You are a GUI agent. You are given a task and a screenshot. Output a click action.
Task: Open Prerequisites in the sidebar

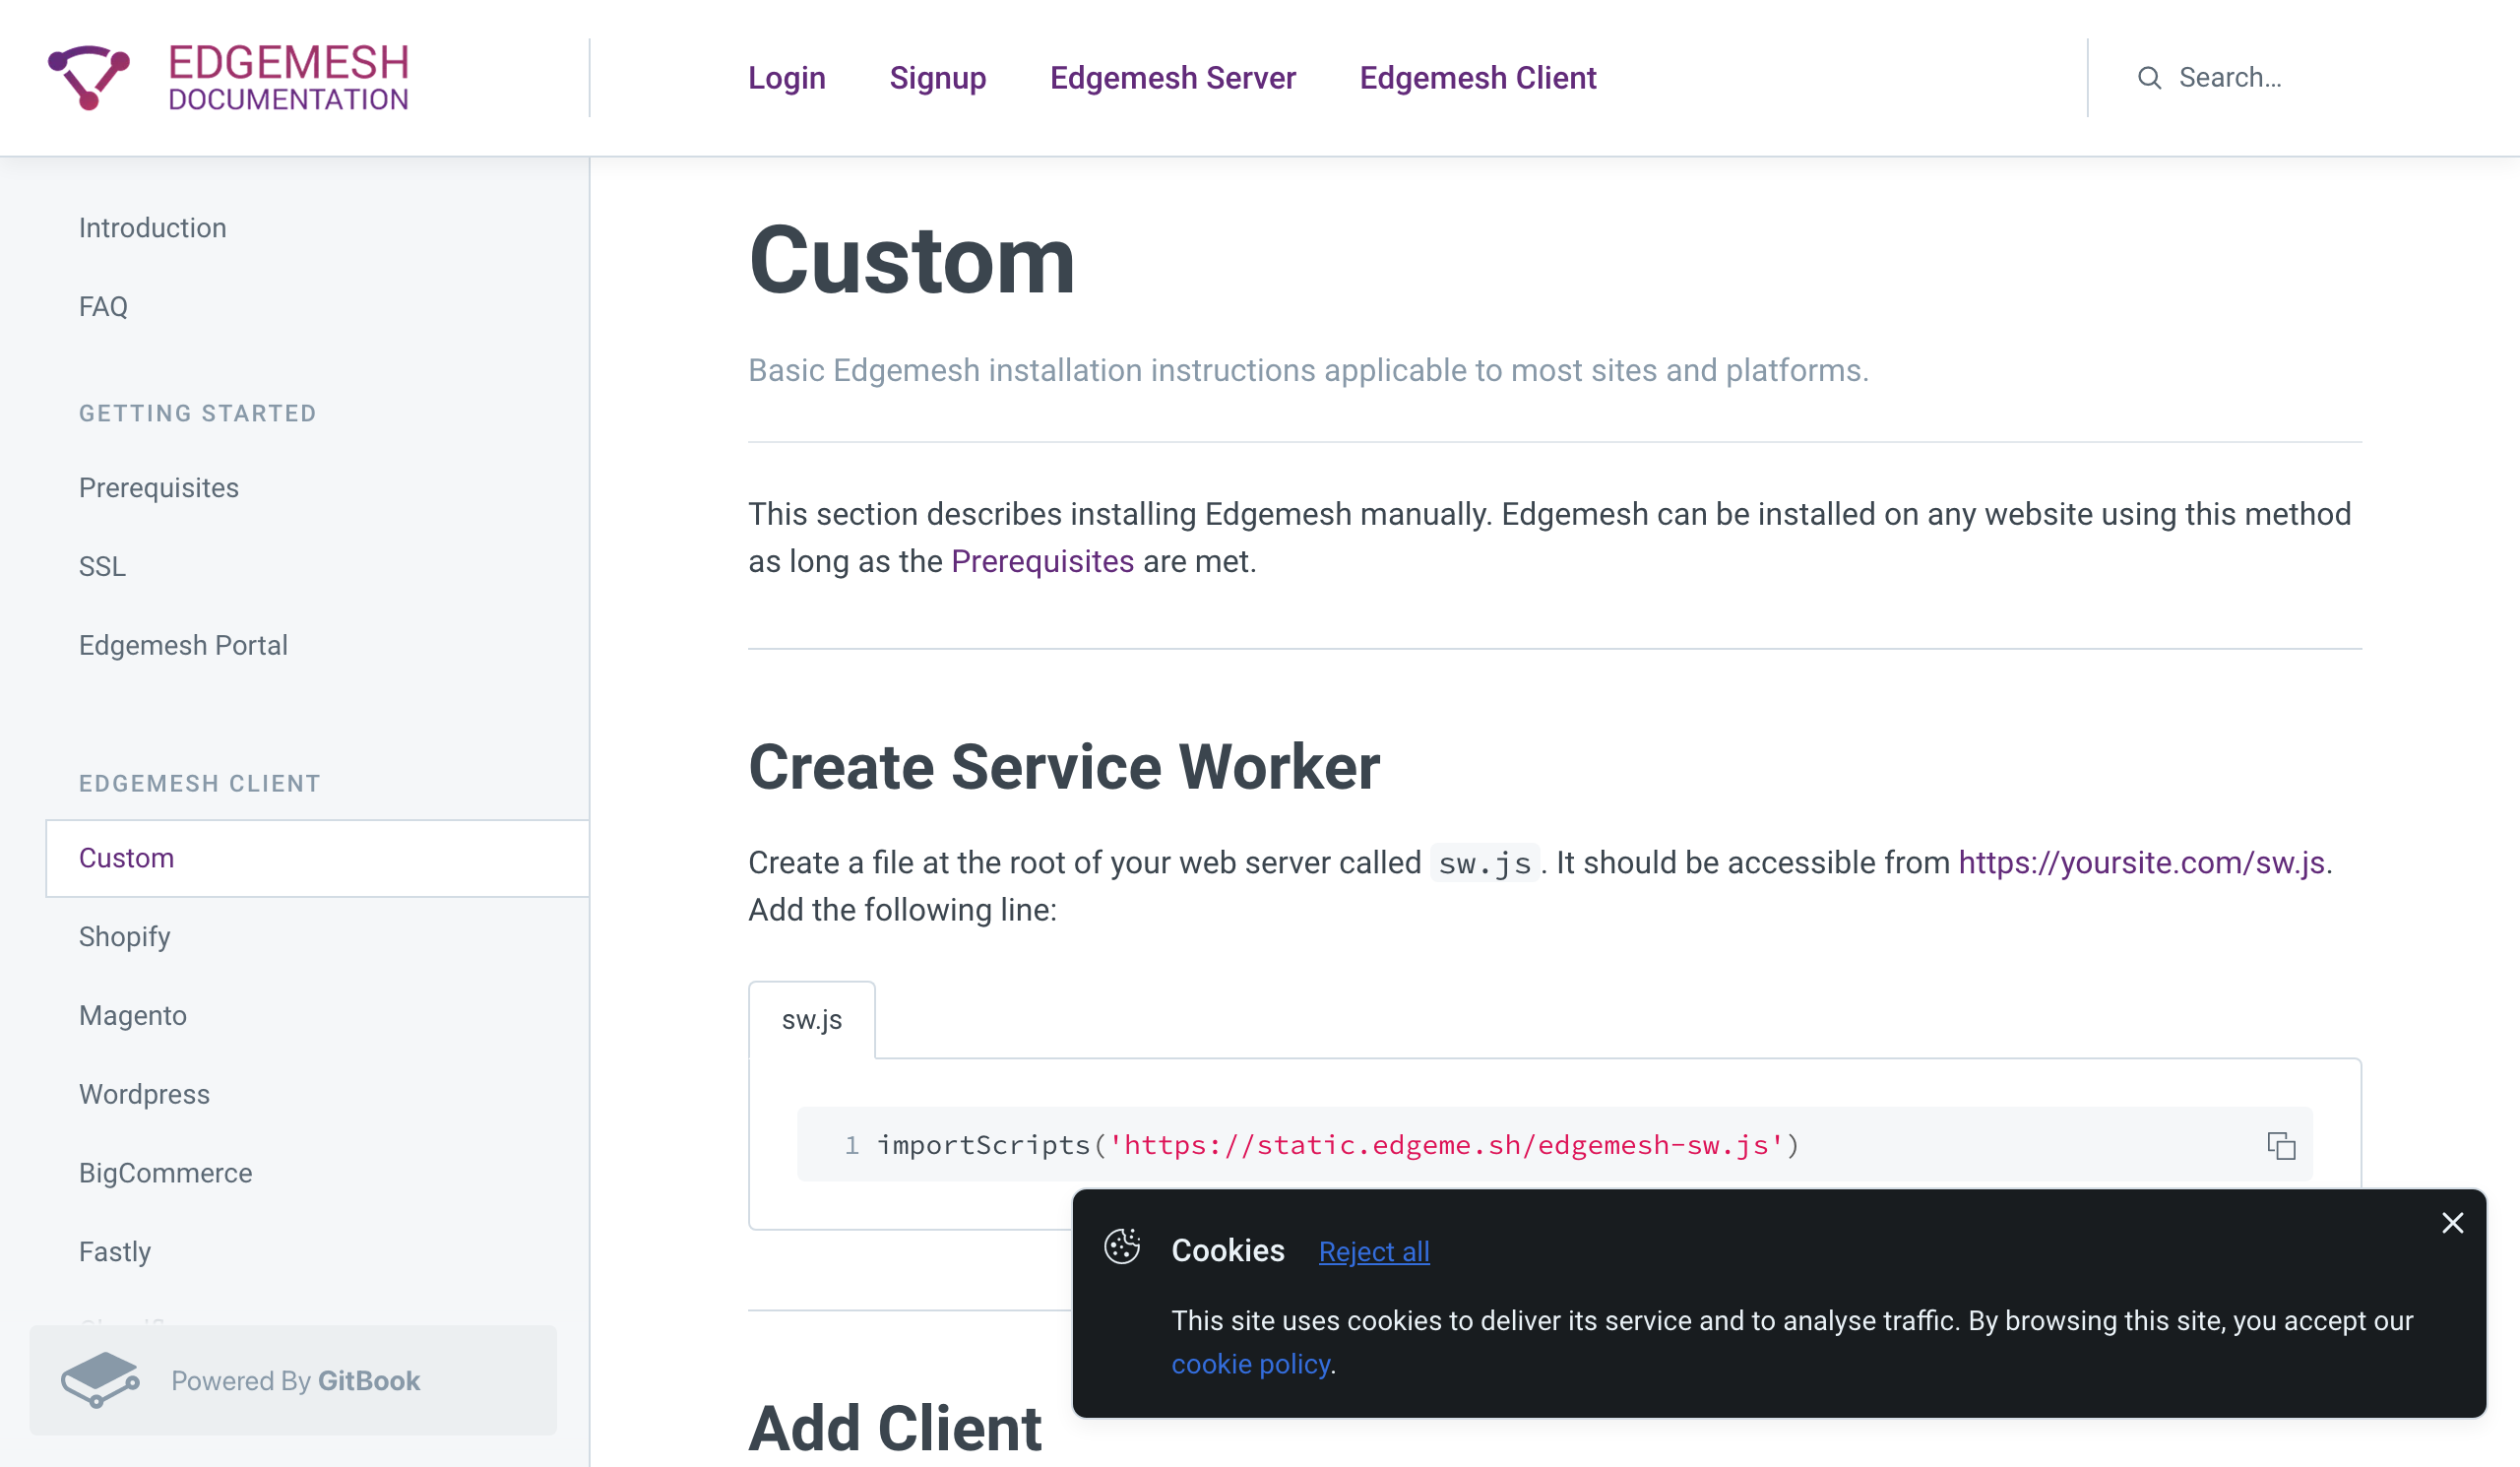159,488
